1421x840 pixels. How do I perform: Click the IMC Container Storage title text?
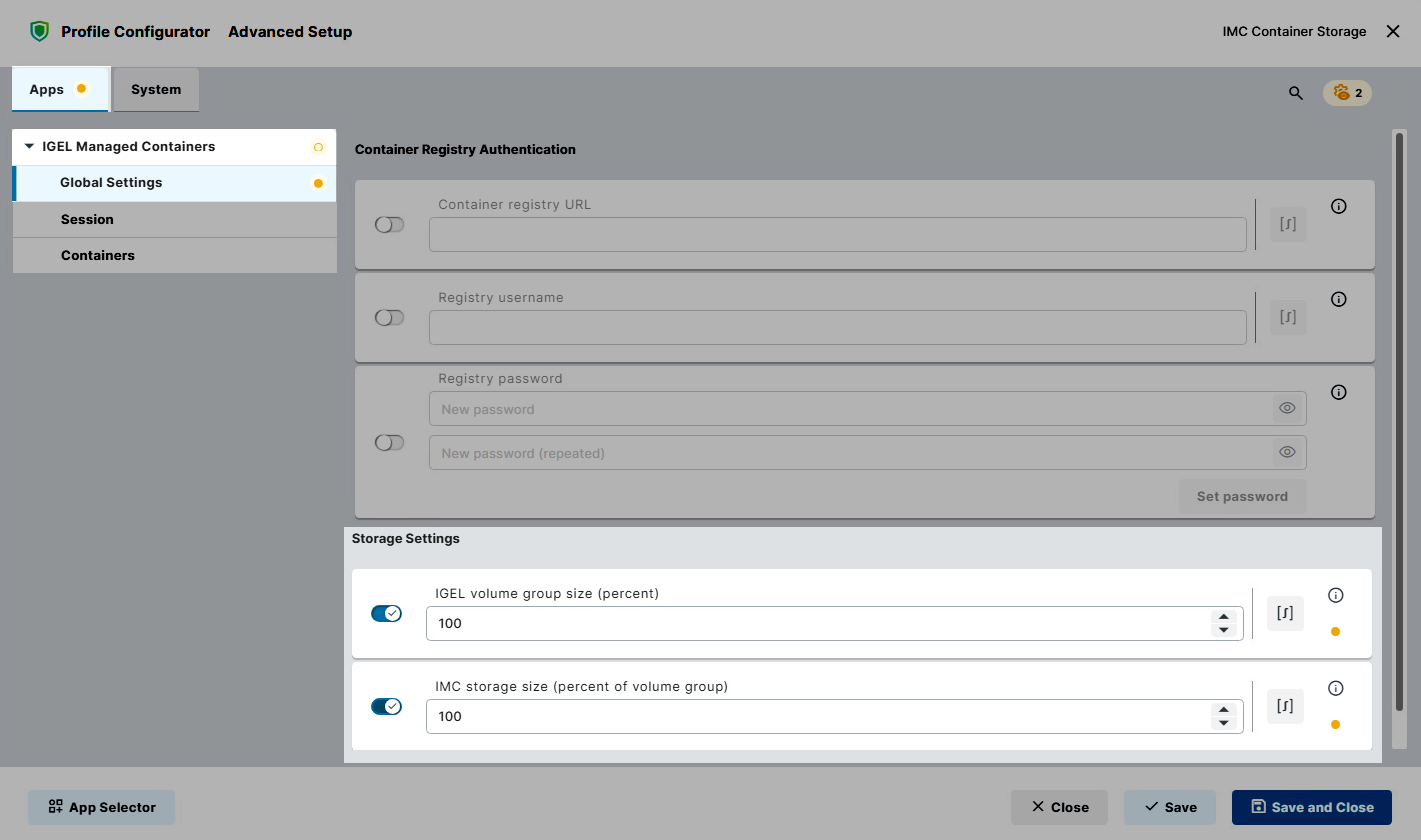1294,32
